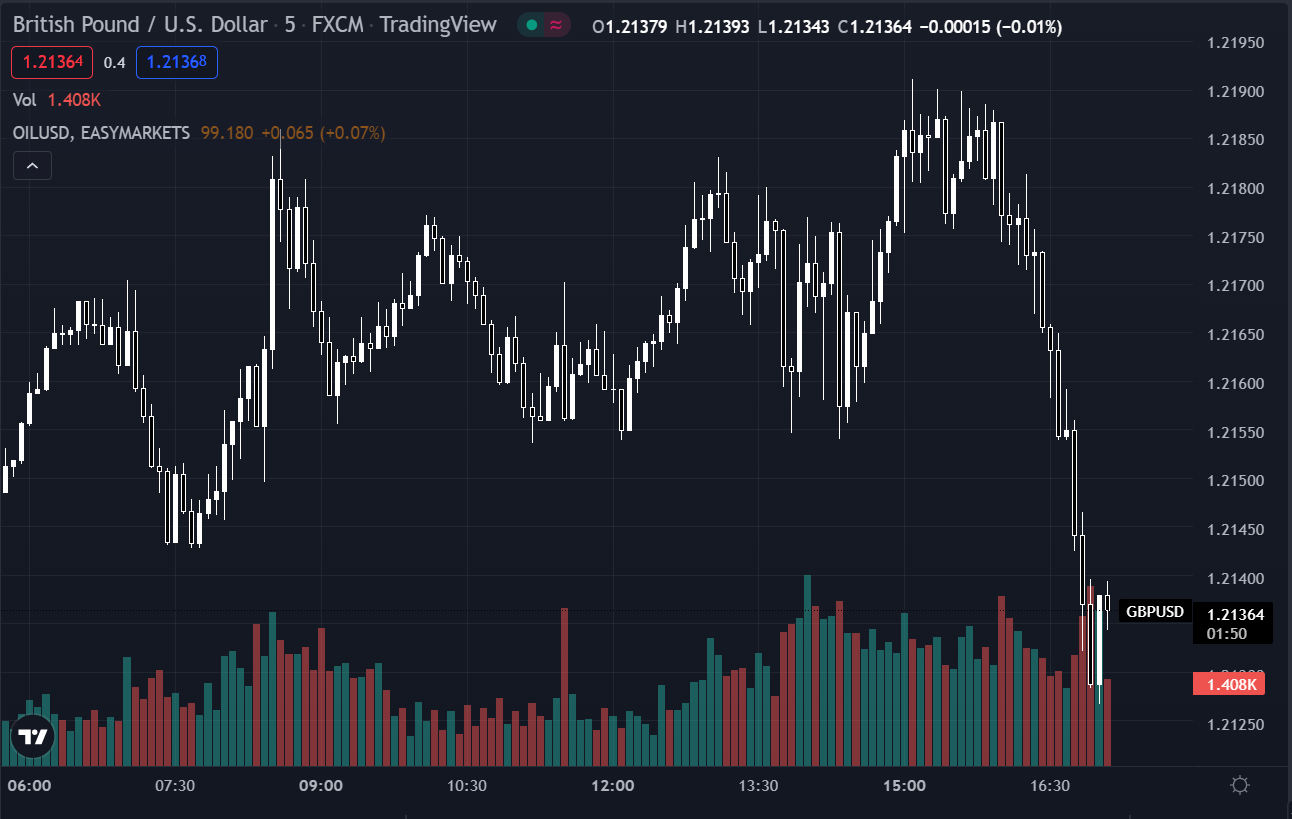Viewport: 1292px width, 819px height.
Task: Click the 1.21650 price axis label
Action: click(1236, 335)
